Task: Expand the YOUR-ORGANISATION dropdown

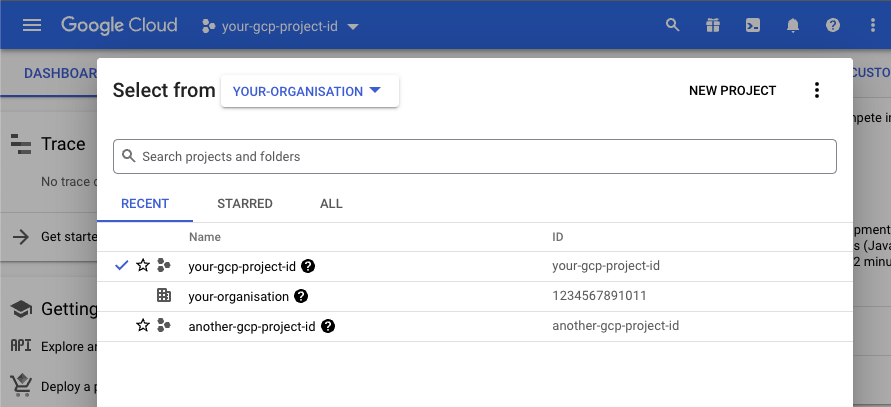Action: [x=310, y=91]
